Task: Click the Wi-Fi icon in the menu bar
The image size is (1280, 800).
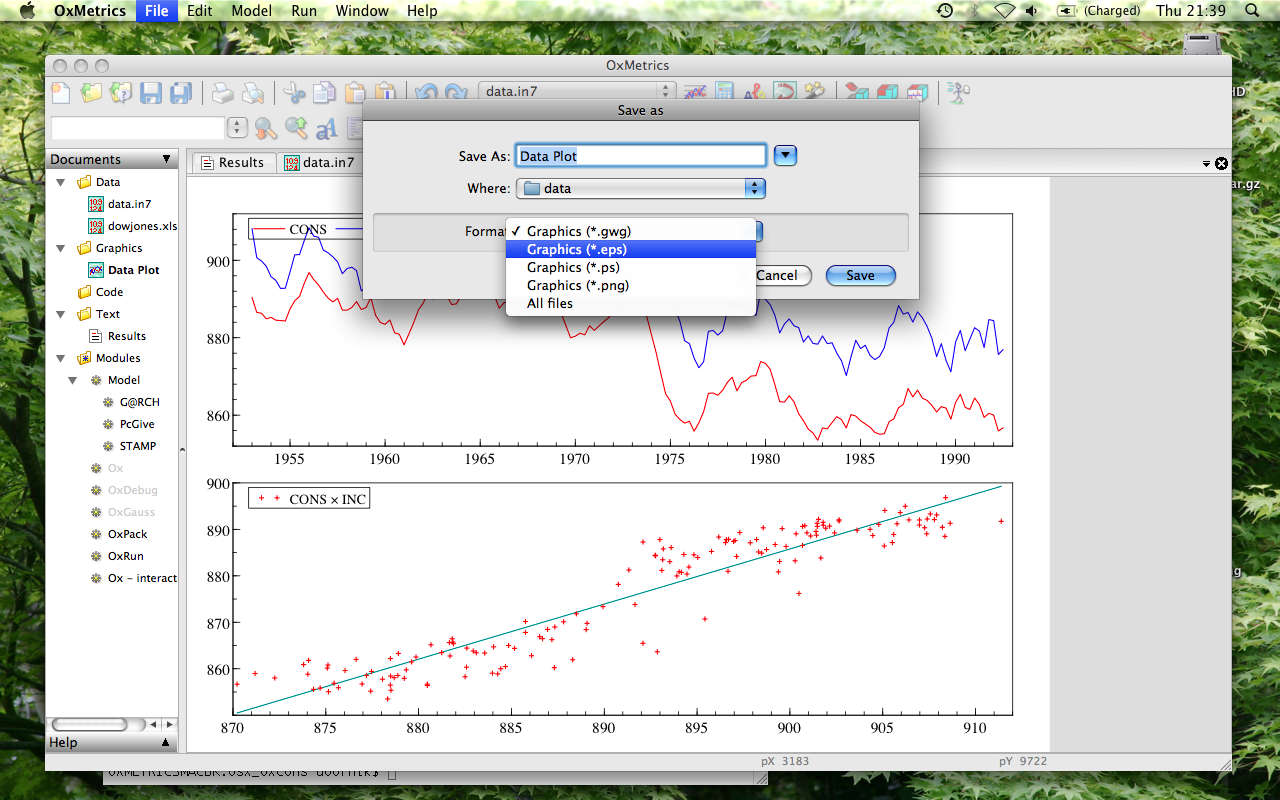Action: pos(1004,11)
